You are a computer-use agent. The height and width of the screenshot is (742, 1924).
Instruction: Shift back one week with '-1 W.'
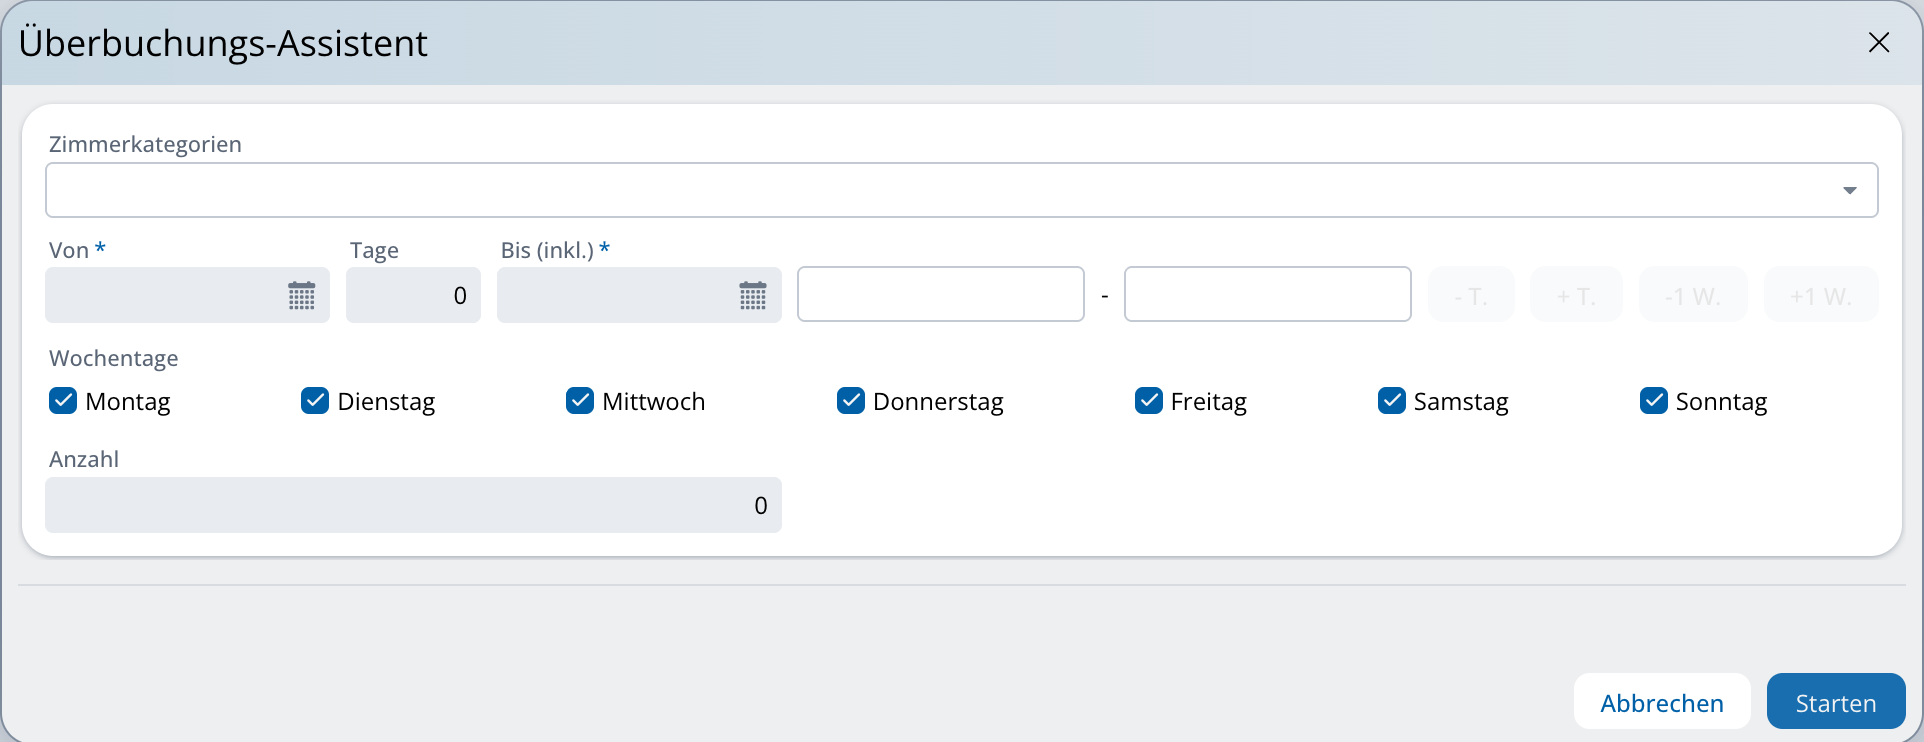pyautogui.click(x=1693, y=296)
